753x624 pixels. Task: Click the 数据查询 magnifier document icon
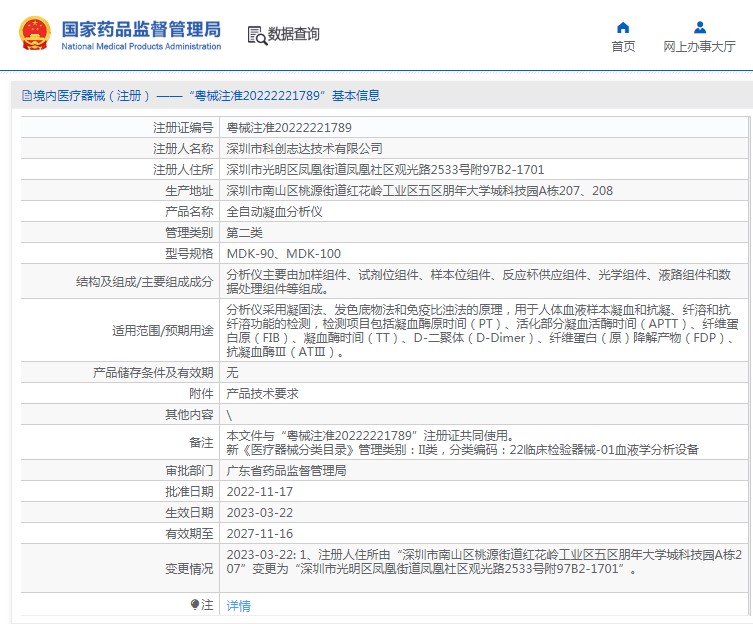coord(256,35)
